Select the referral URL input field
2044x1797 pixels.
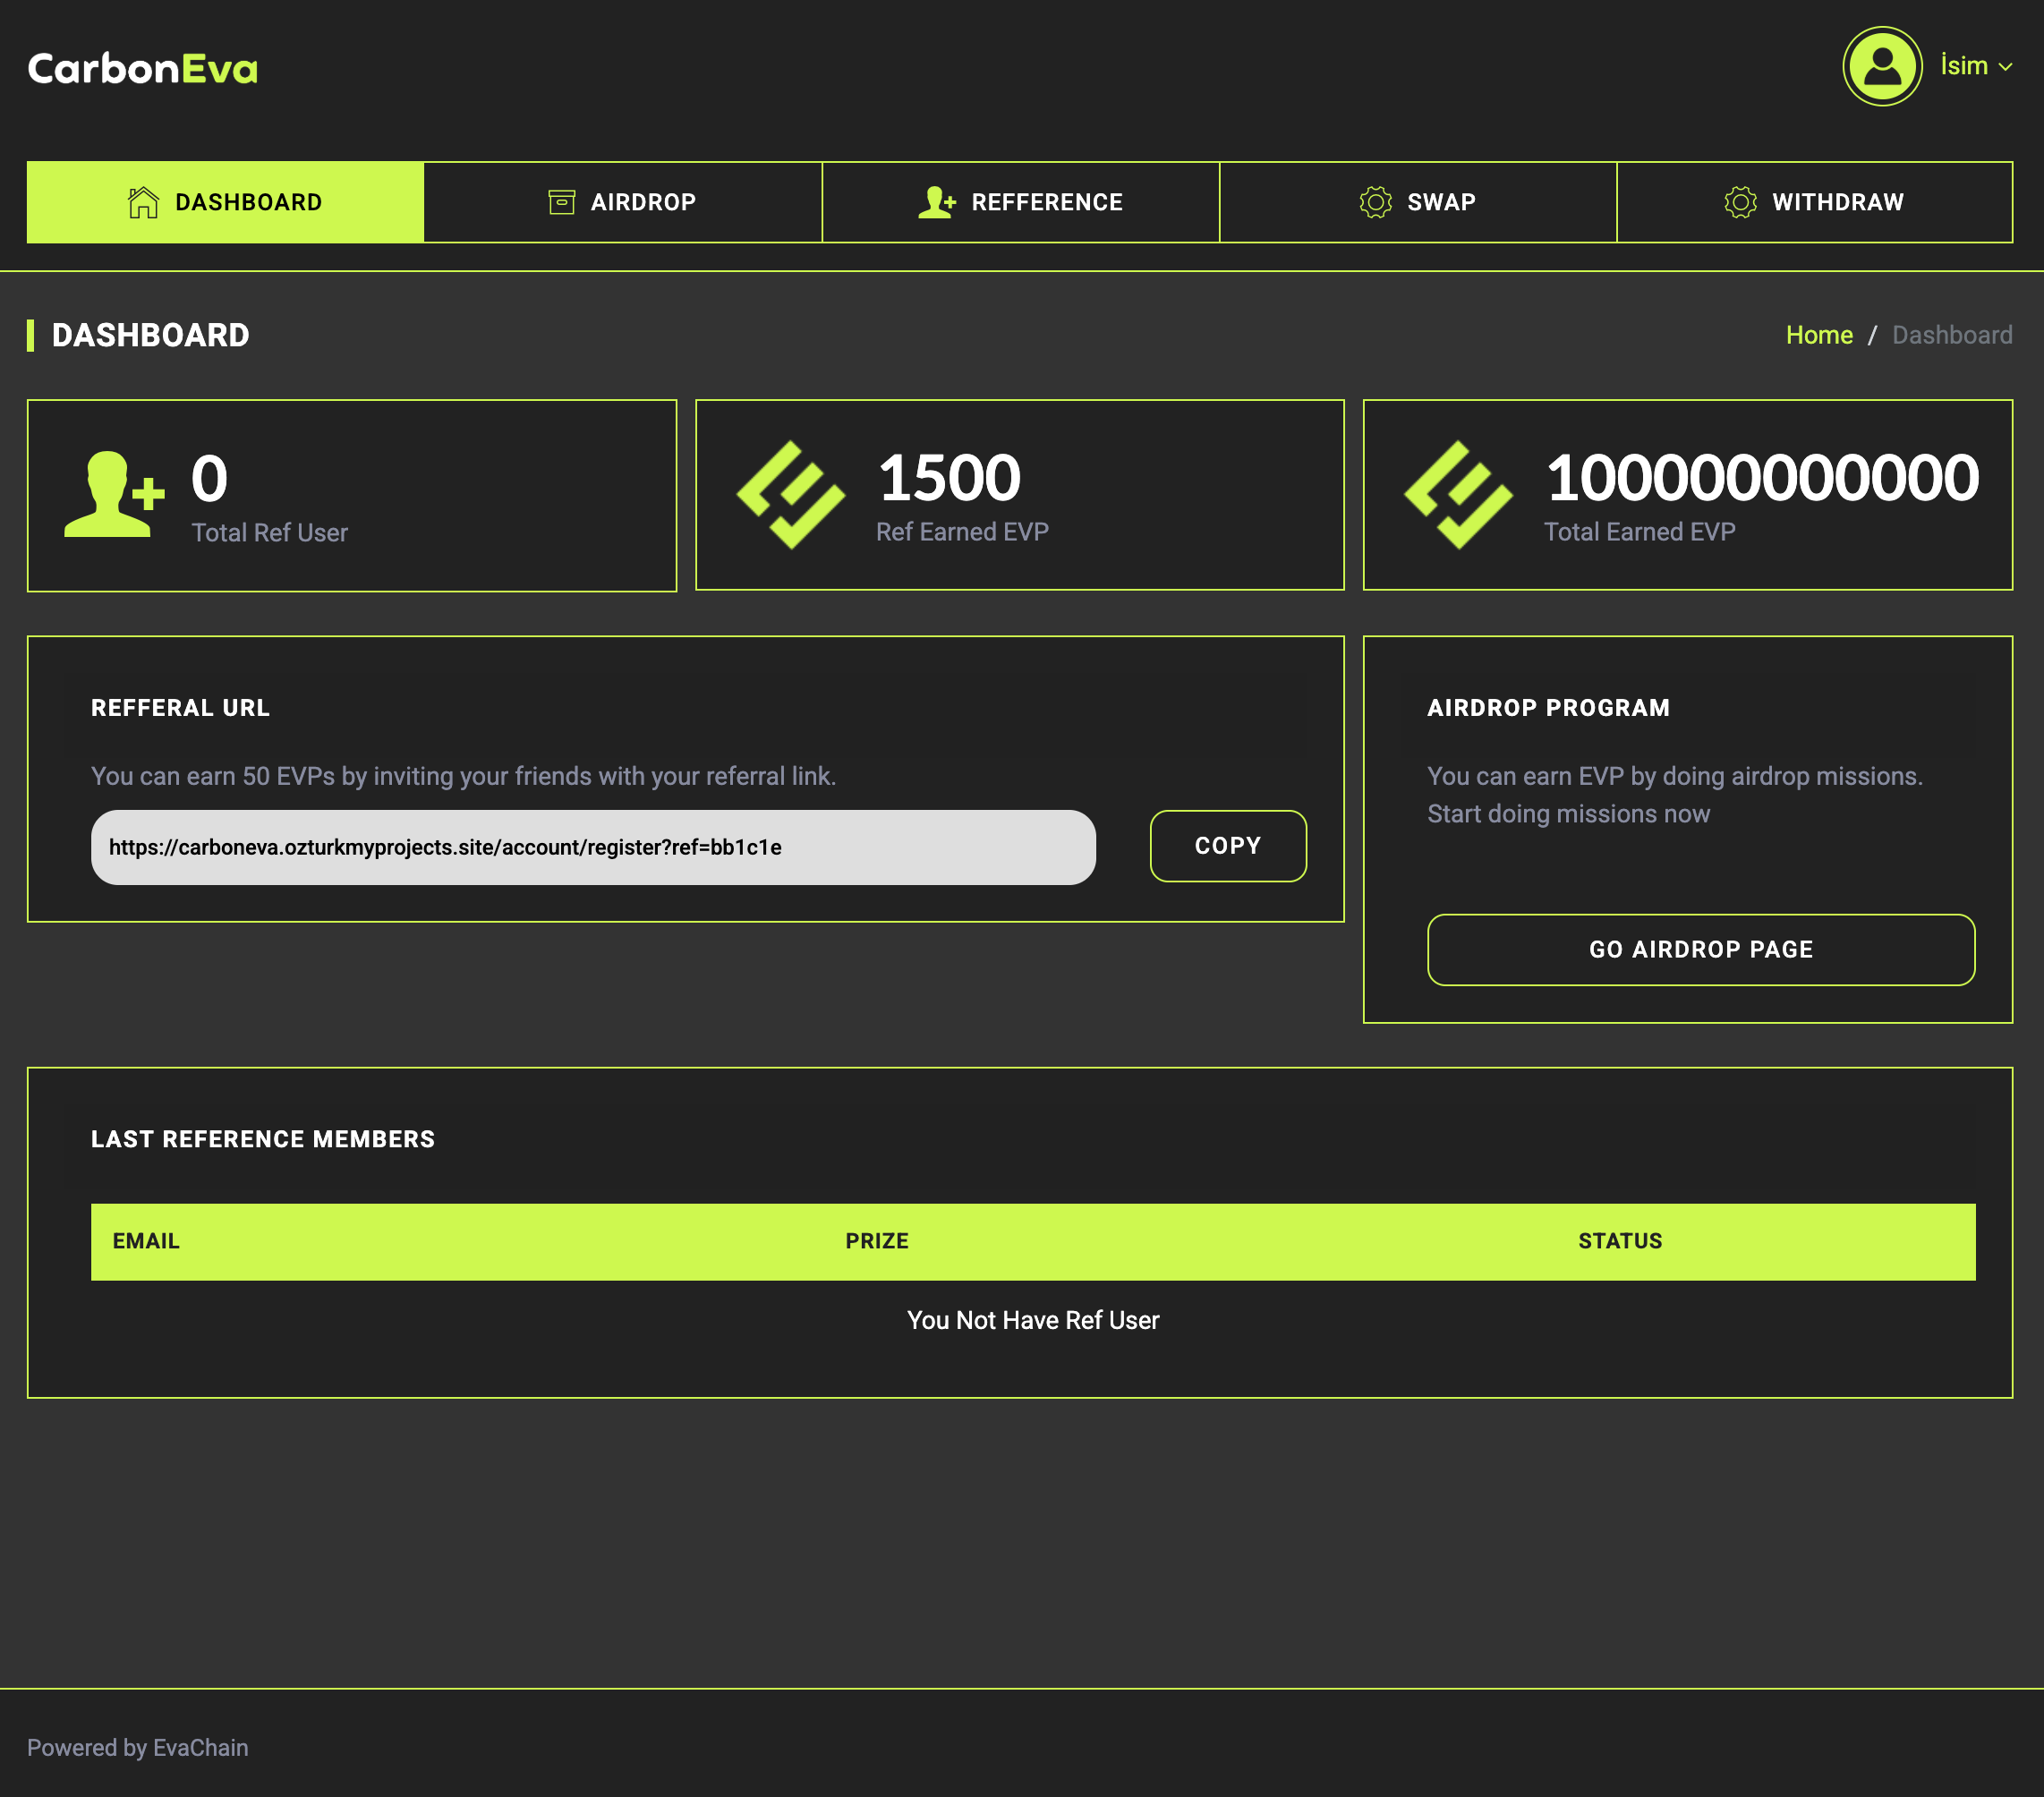[x=593, y=847]
